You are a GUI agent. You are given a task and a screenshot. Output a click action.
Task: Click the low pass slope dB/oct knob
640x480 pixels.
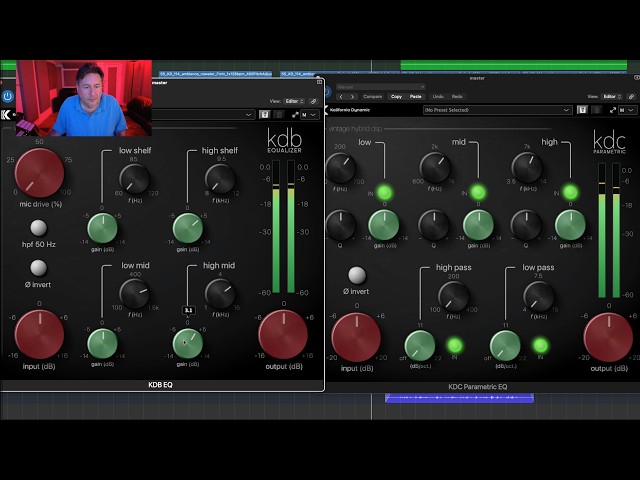pyautogui.click(x=505, y=346)
